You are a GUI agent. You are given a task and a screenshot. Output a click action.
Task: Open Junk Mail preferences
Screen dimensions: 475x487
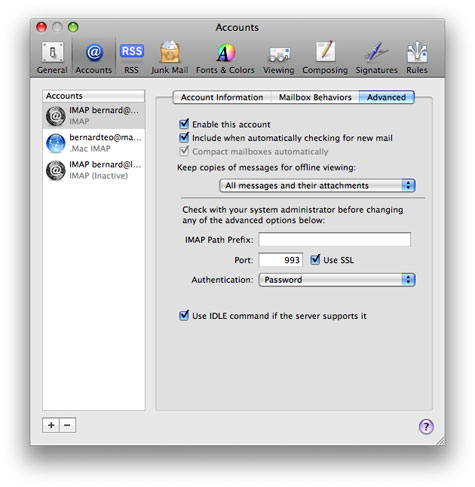tap(169, 58)
